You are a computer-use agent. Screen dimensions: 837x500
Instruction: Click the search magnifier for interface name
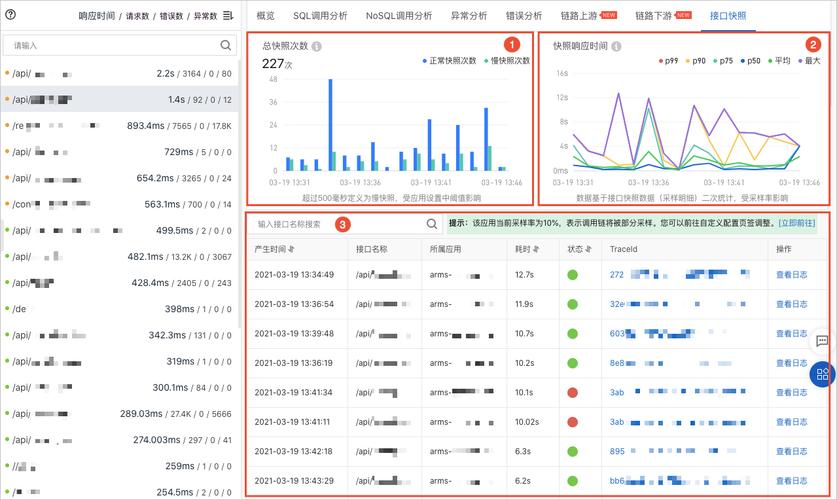point(432,224)
